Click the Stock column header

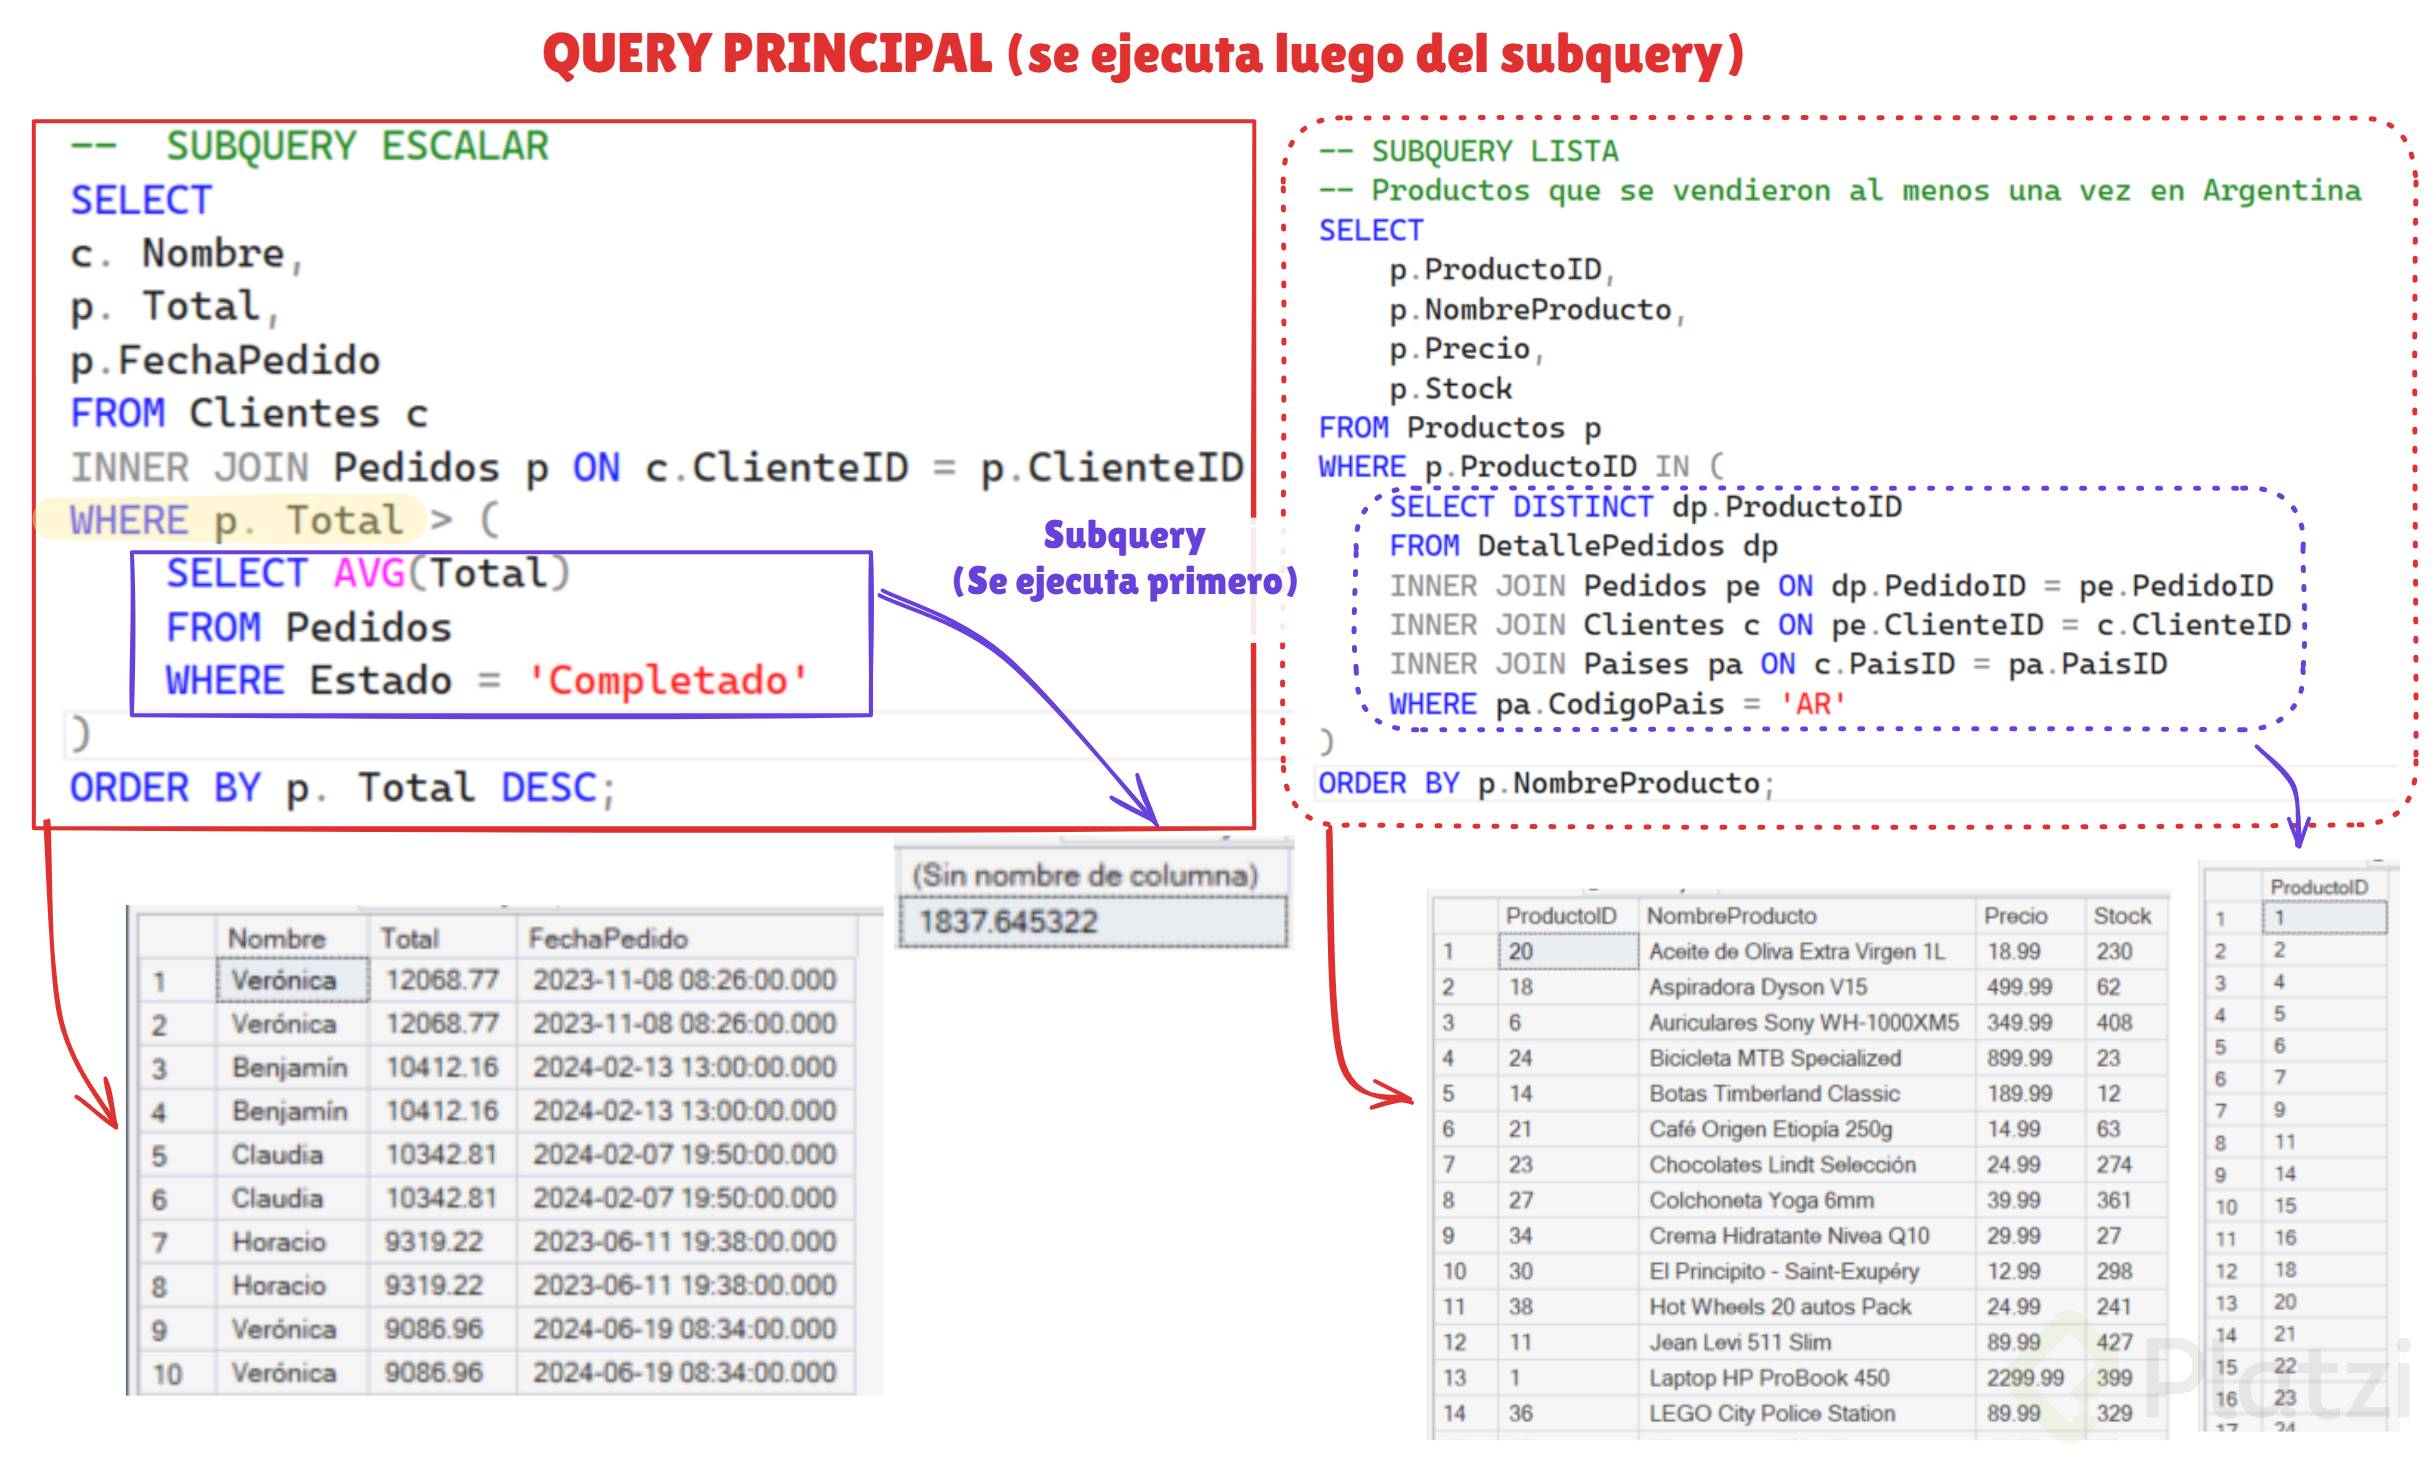[2122, 916]
